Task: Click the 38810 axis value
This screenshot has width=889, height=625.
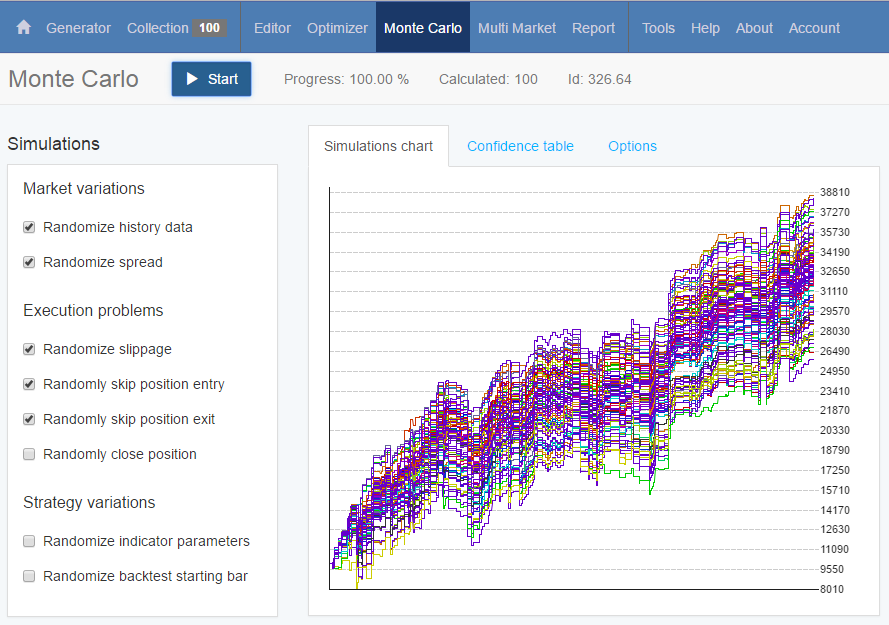Action: click(835, 192)
